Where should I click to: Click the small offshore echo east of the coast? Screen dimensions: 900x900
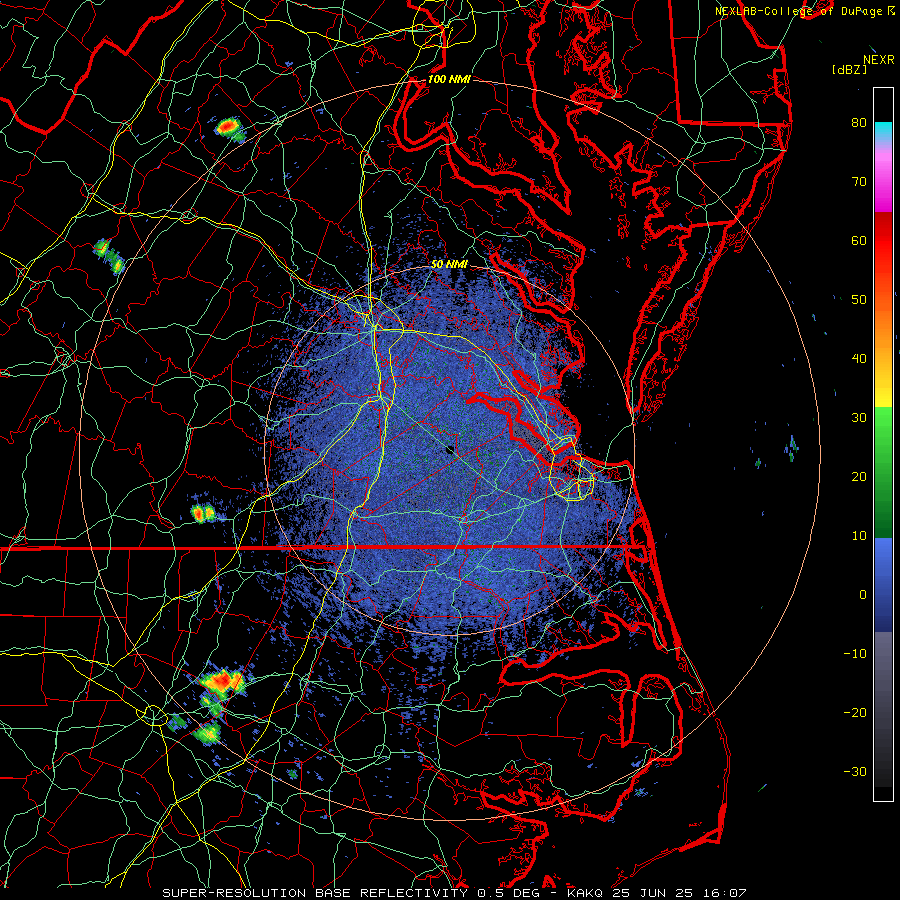(792, 448)
